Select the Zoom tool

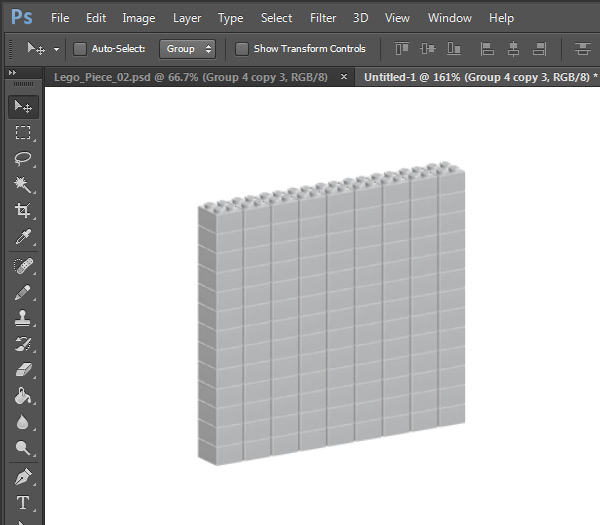(x=23, y=448)
